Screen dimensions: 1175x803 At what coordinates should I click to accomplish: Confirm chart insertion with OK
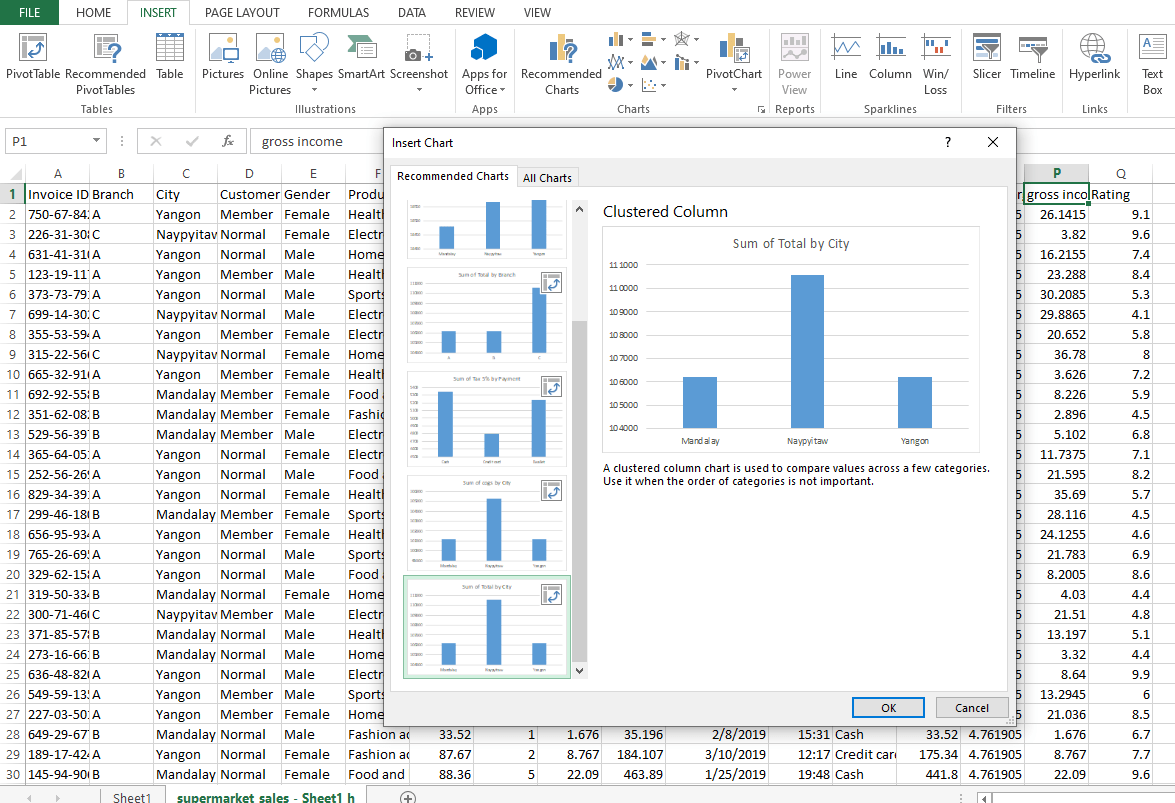[887, 707]
